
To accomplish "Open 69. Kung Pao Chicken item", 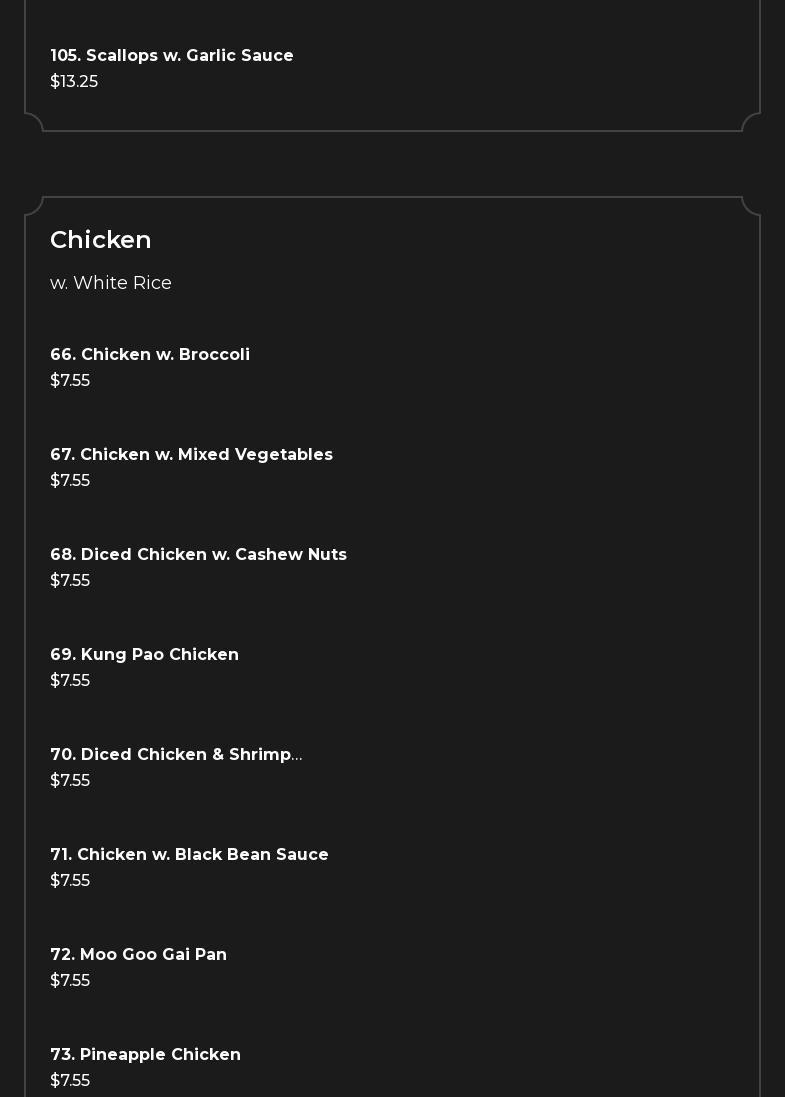I will coord(144,654).
